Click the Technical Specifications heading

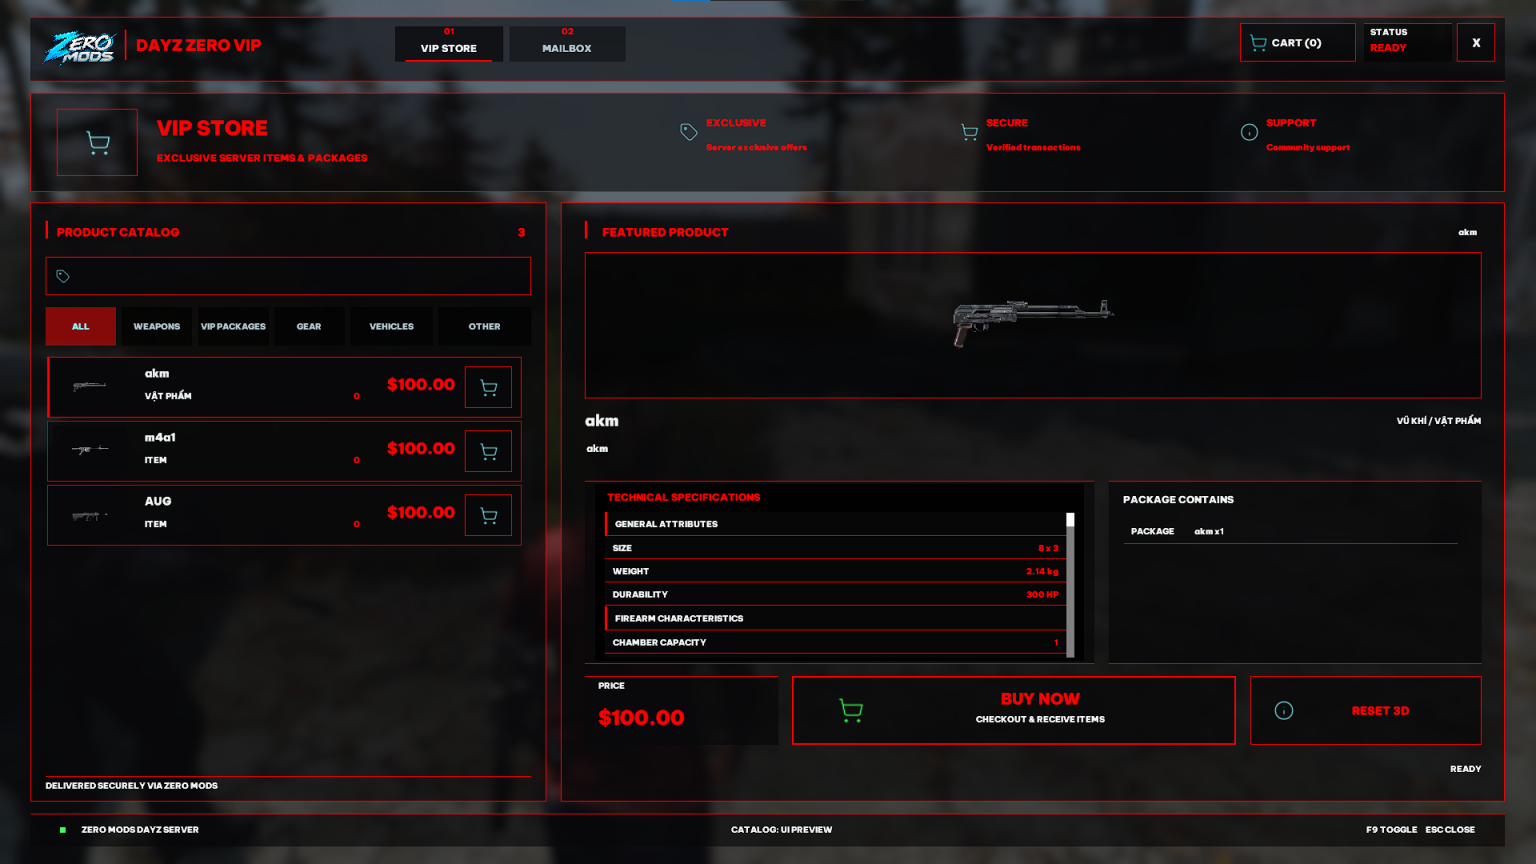tap(684, 497)
